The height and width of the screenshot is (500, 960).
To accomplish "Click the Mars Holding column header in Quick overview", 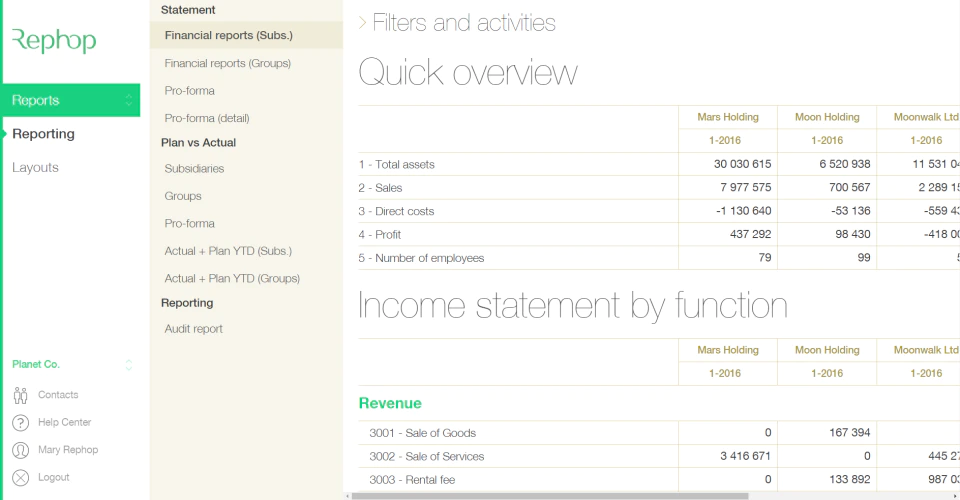I will click(x=728, y=117).
